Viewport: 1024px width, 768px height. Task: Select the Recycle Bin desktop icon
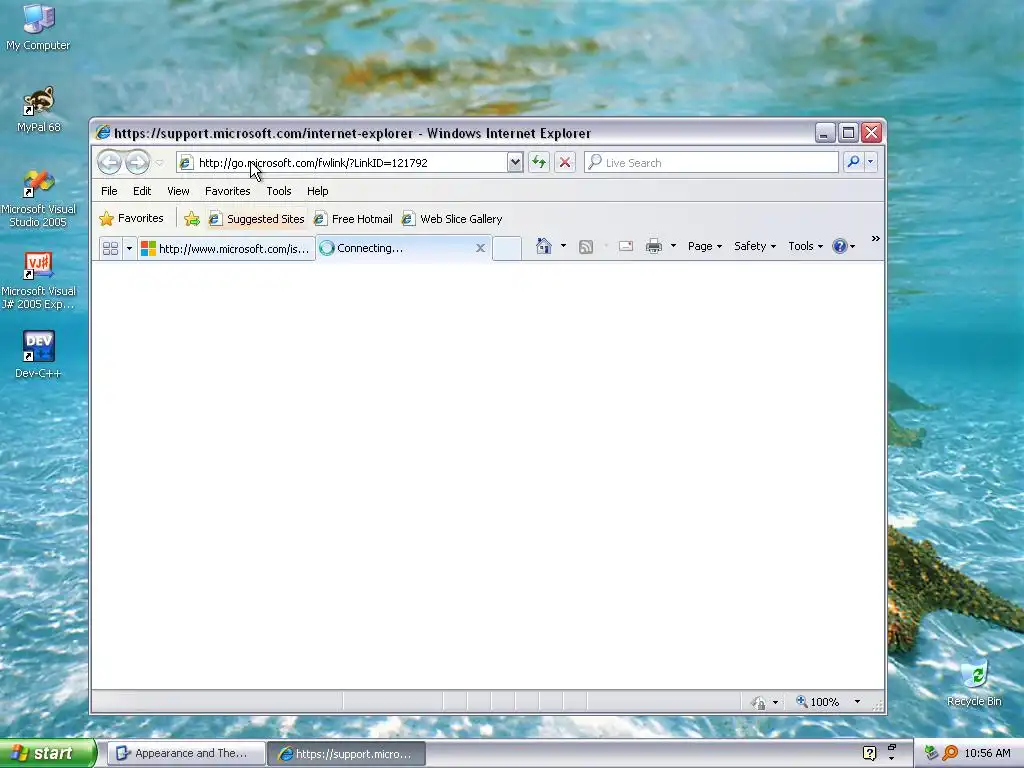click(974, 683)
